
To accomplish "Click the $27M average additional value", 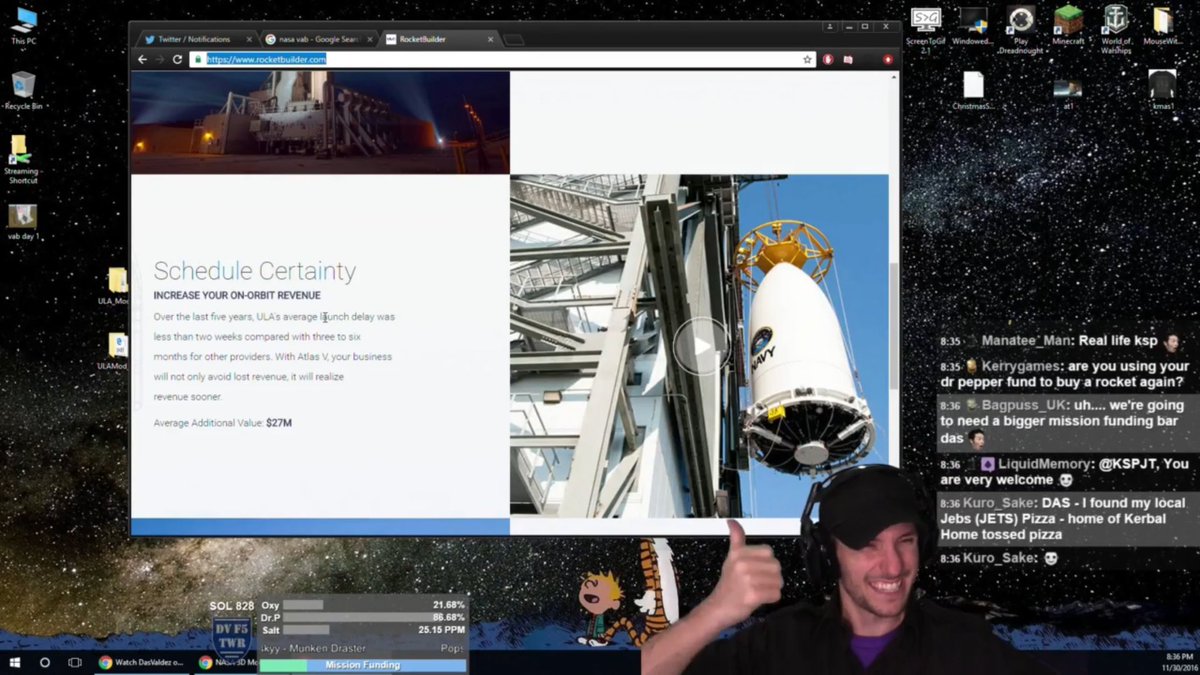I will [x=279, y=423].
